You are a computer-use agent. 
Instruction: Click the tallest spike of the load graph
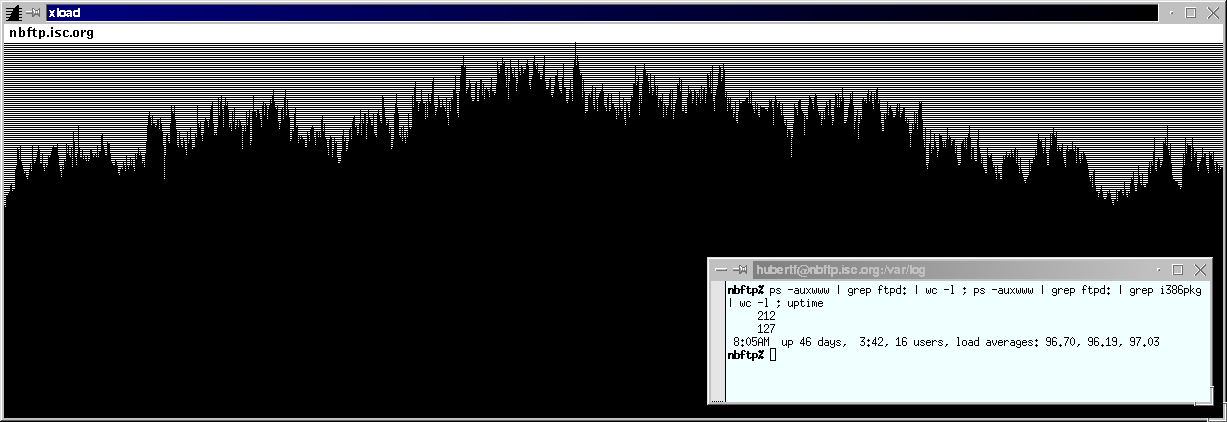coord(575,60)
